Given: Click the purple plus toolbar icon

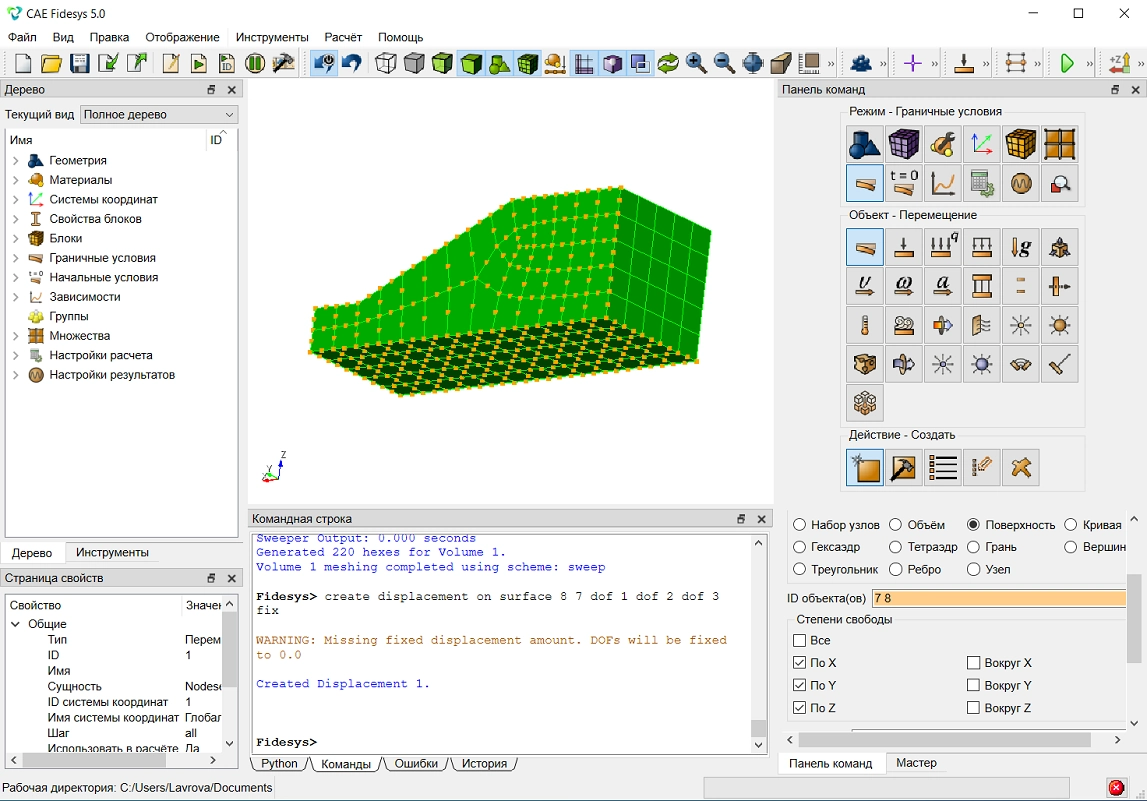Looking at the screenshot, I should [x=912, y=64].
